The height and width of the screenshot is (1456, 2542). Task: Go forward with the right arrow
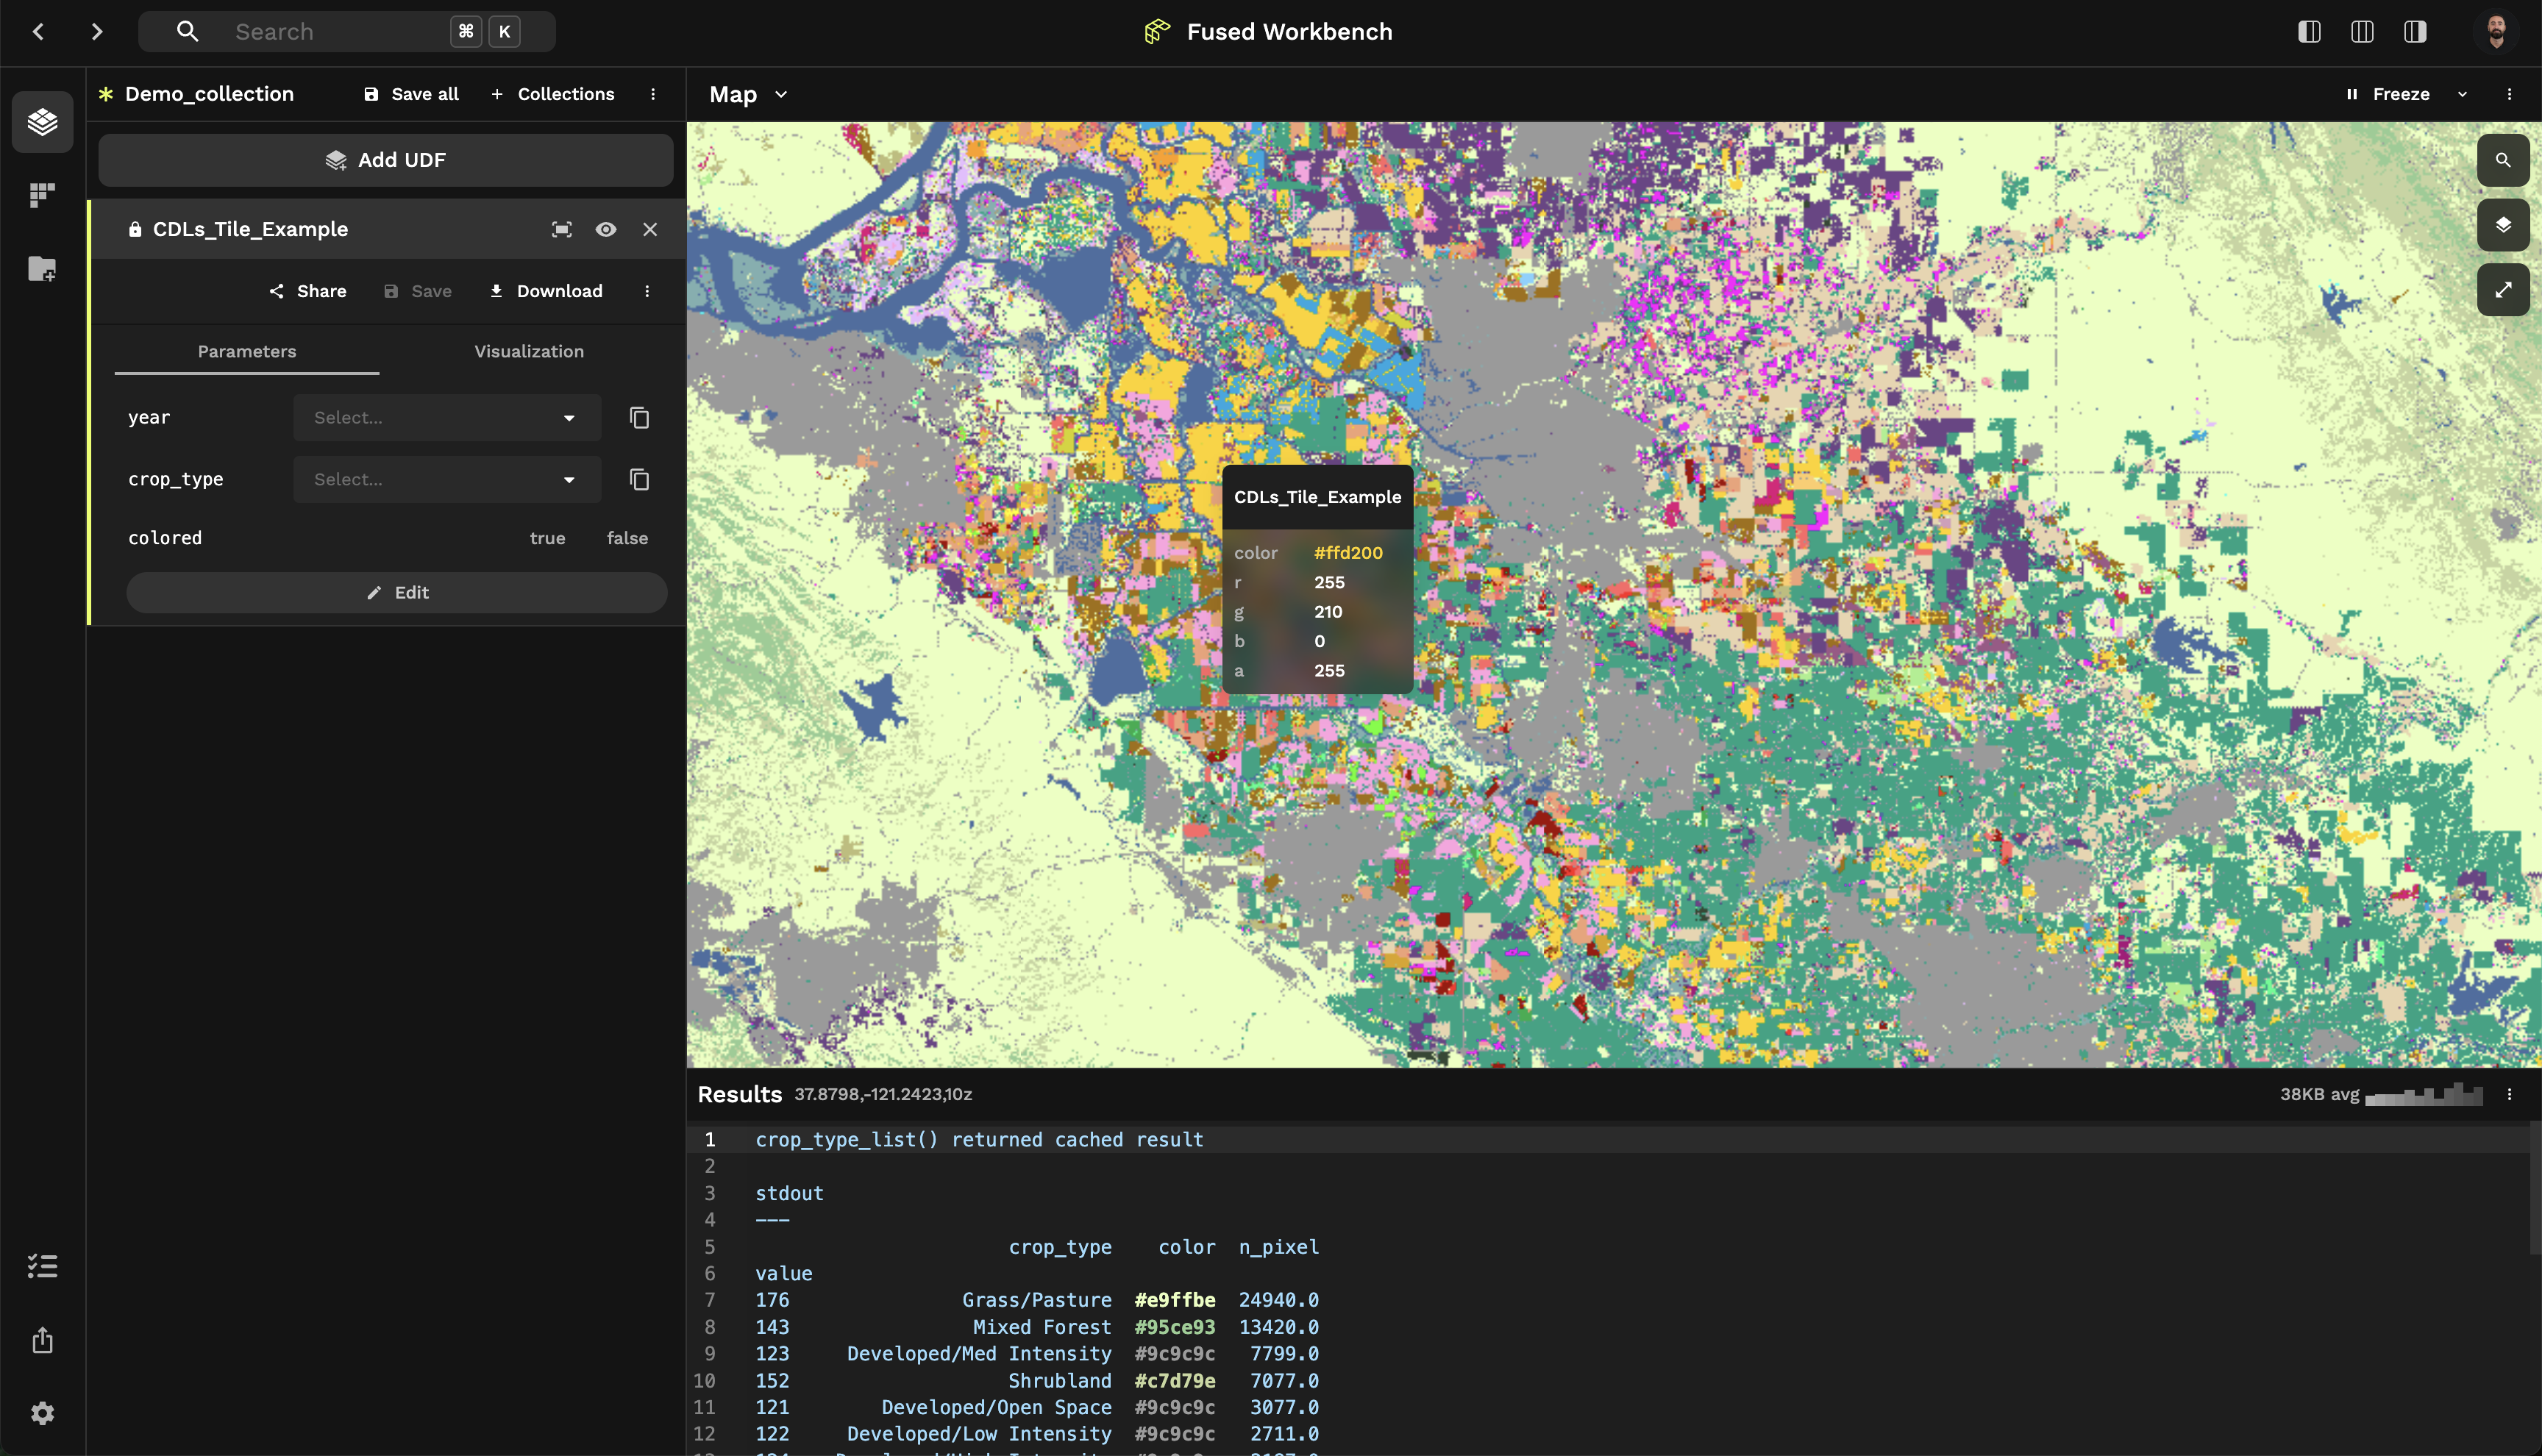pos(97,32)
